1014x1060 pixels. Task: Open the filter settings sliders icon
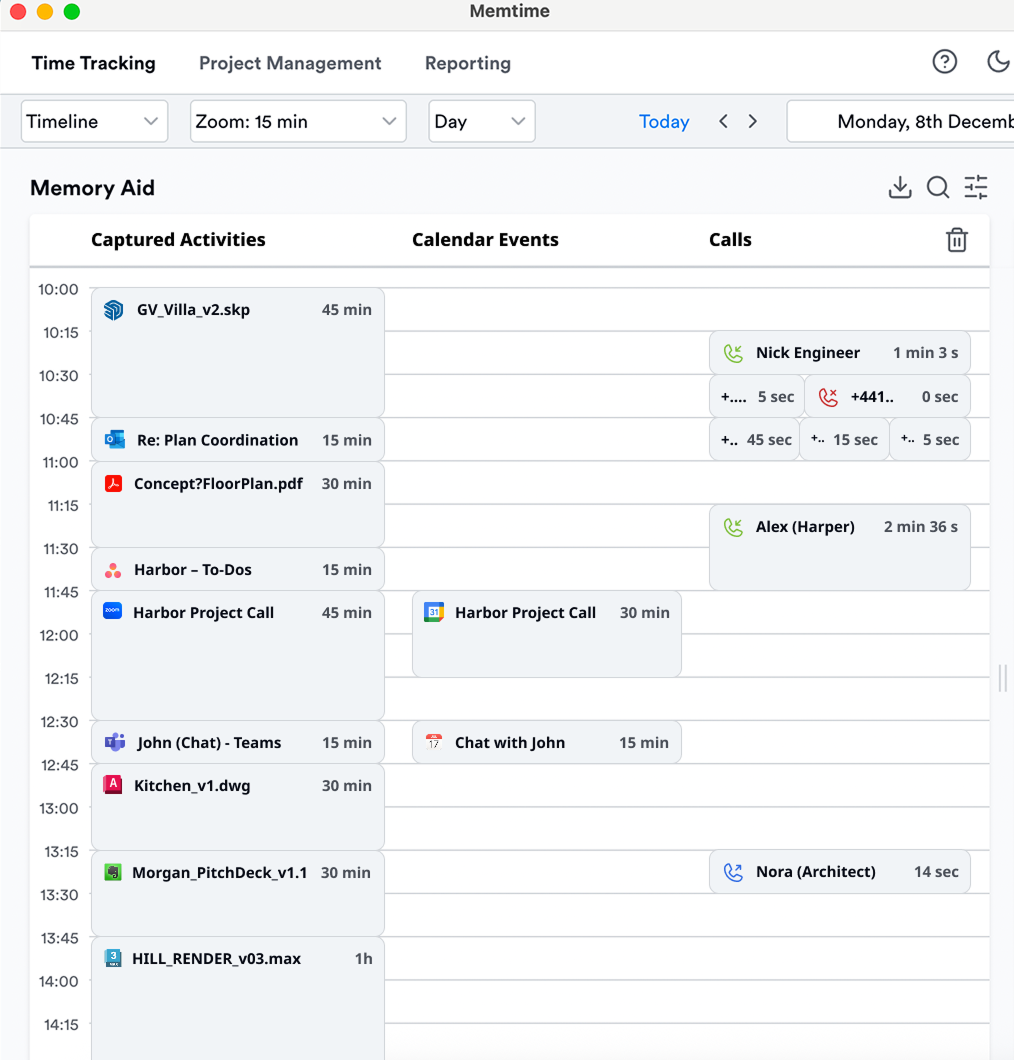point(975,187)
